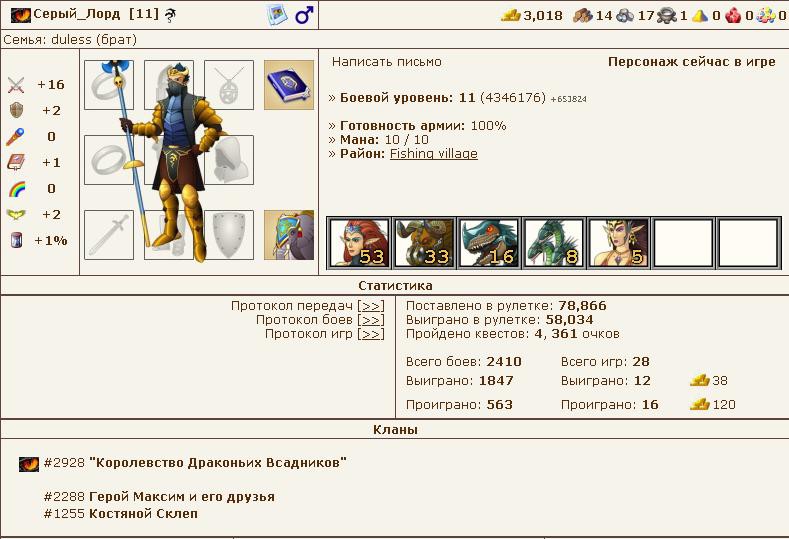Open clan Королевство Драконьих Всадников

218,463
